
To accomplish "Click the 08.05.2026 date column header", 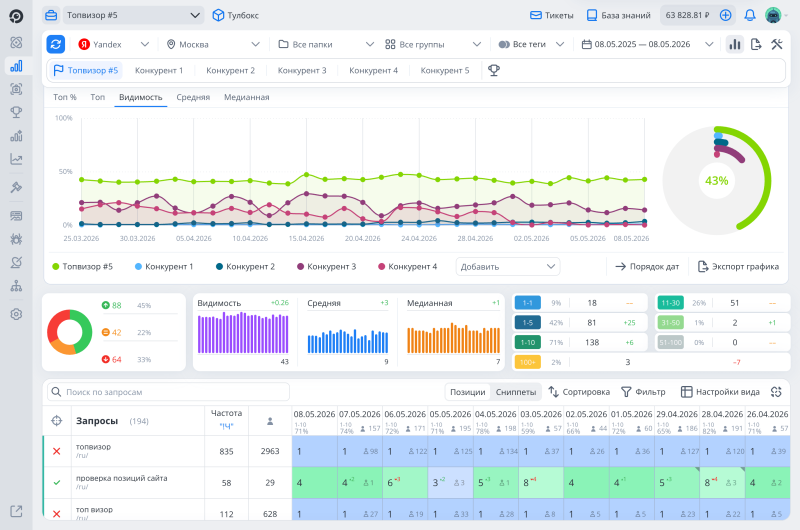I will click(x=314, y=414).
